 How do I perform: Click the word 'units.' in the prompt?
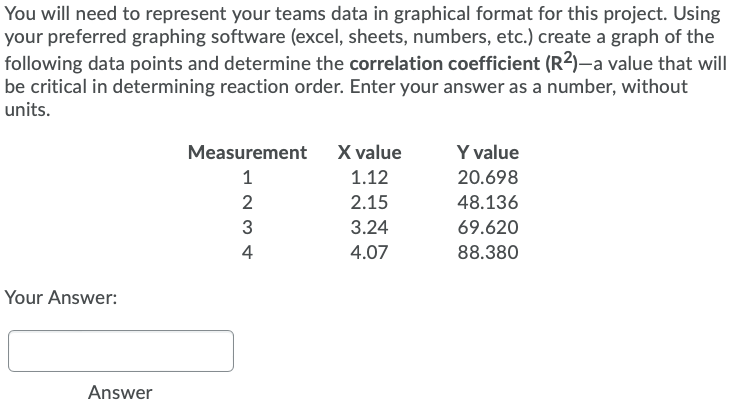pos(27,110)
